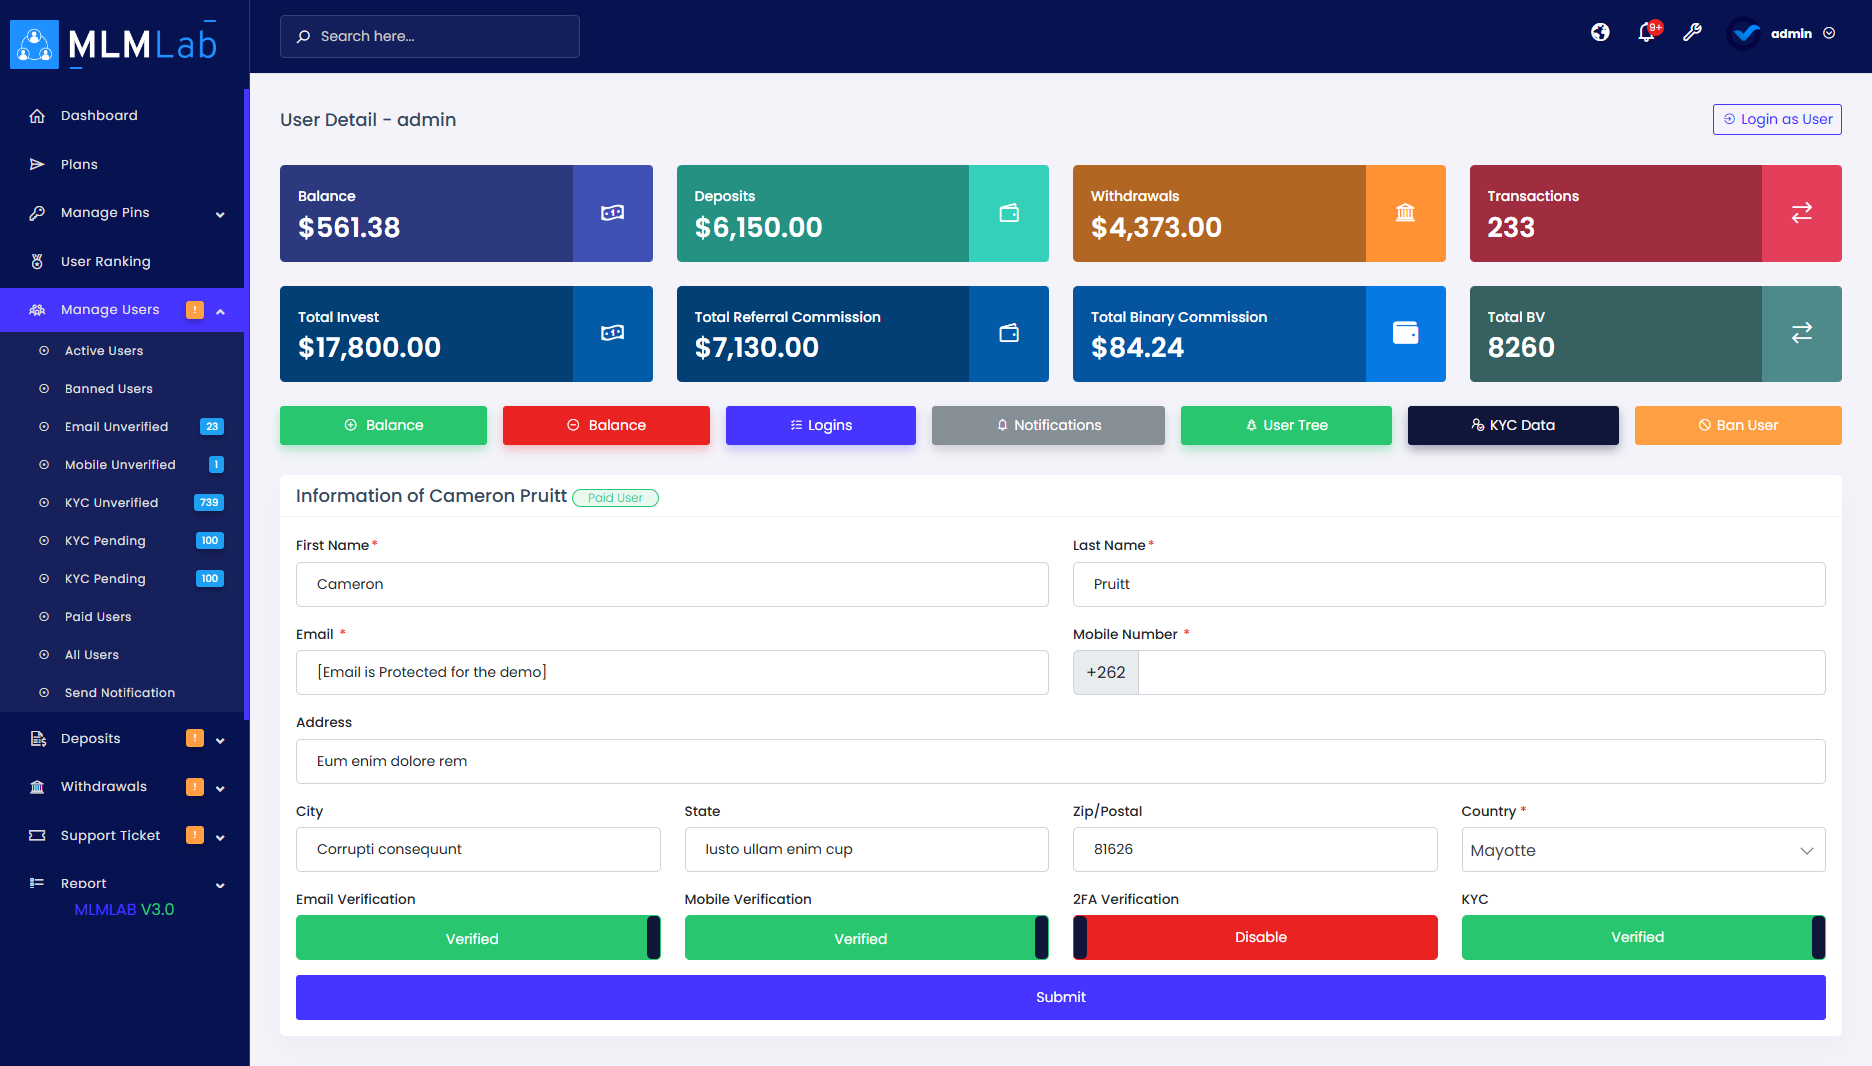Click the Total Binary Commission wallet icon
Image resolution: width=1872 pixels, height=1066 pixels.
1405,333
